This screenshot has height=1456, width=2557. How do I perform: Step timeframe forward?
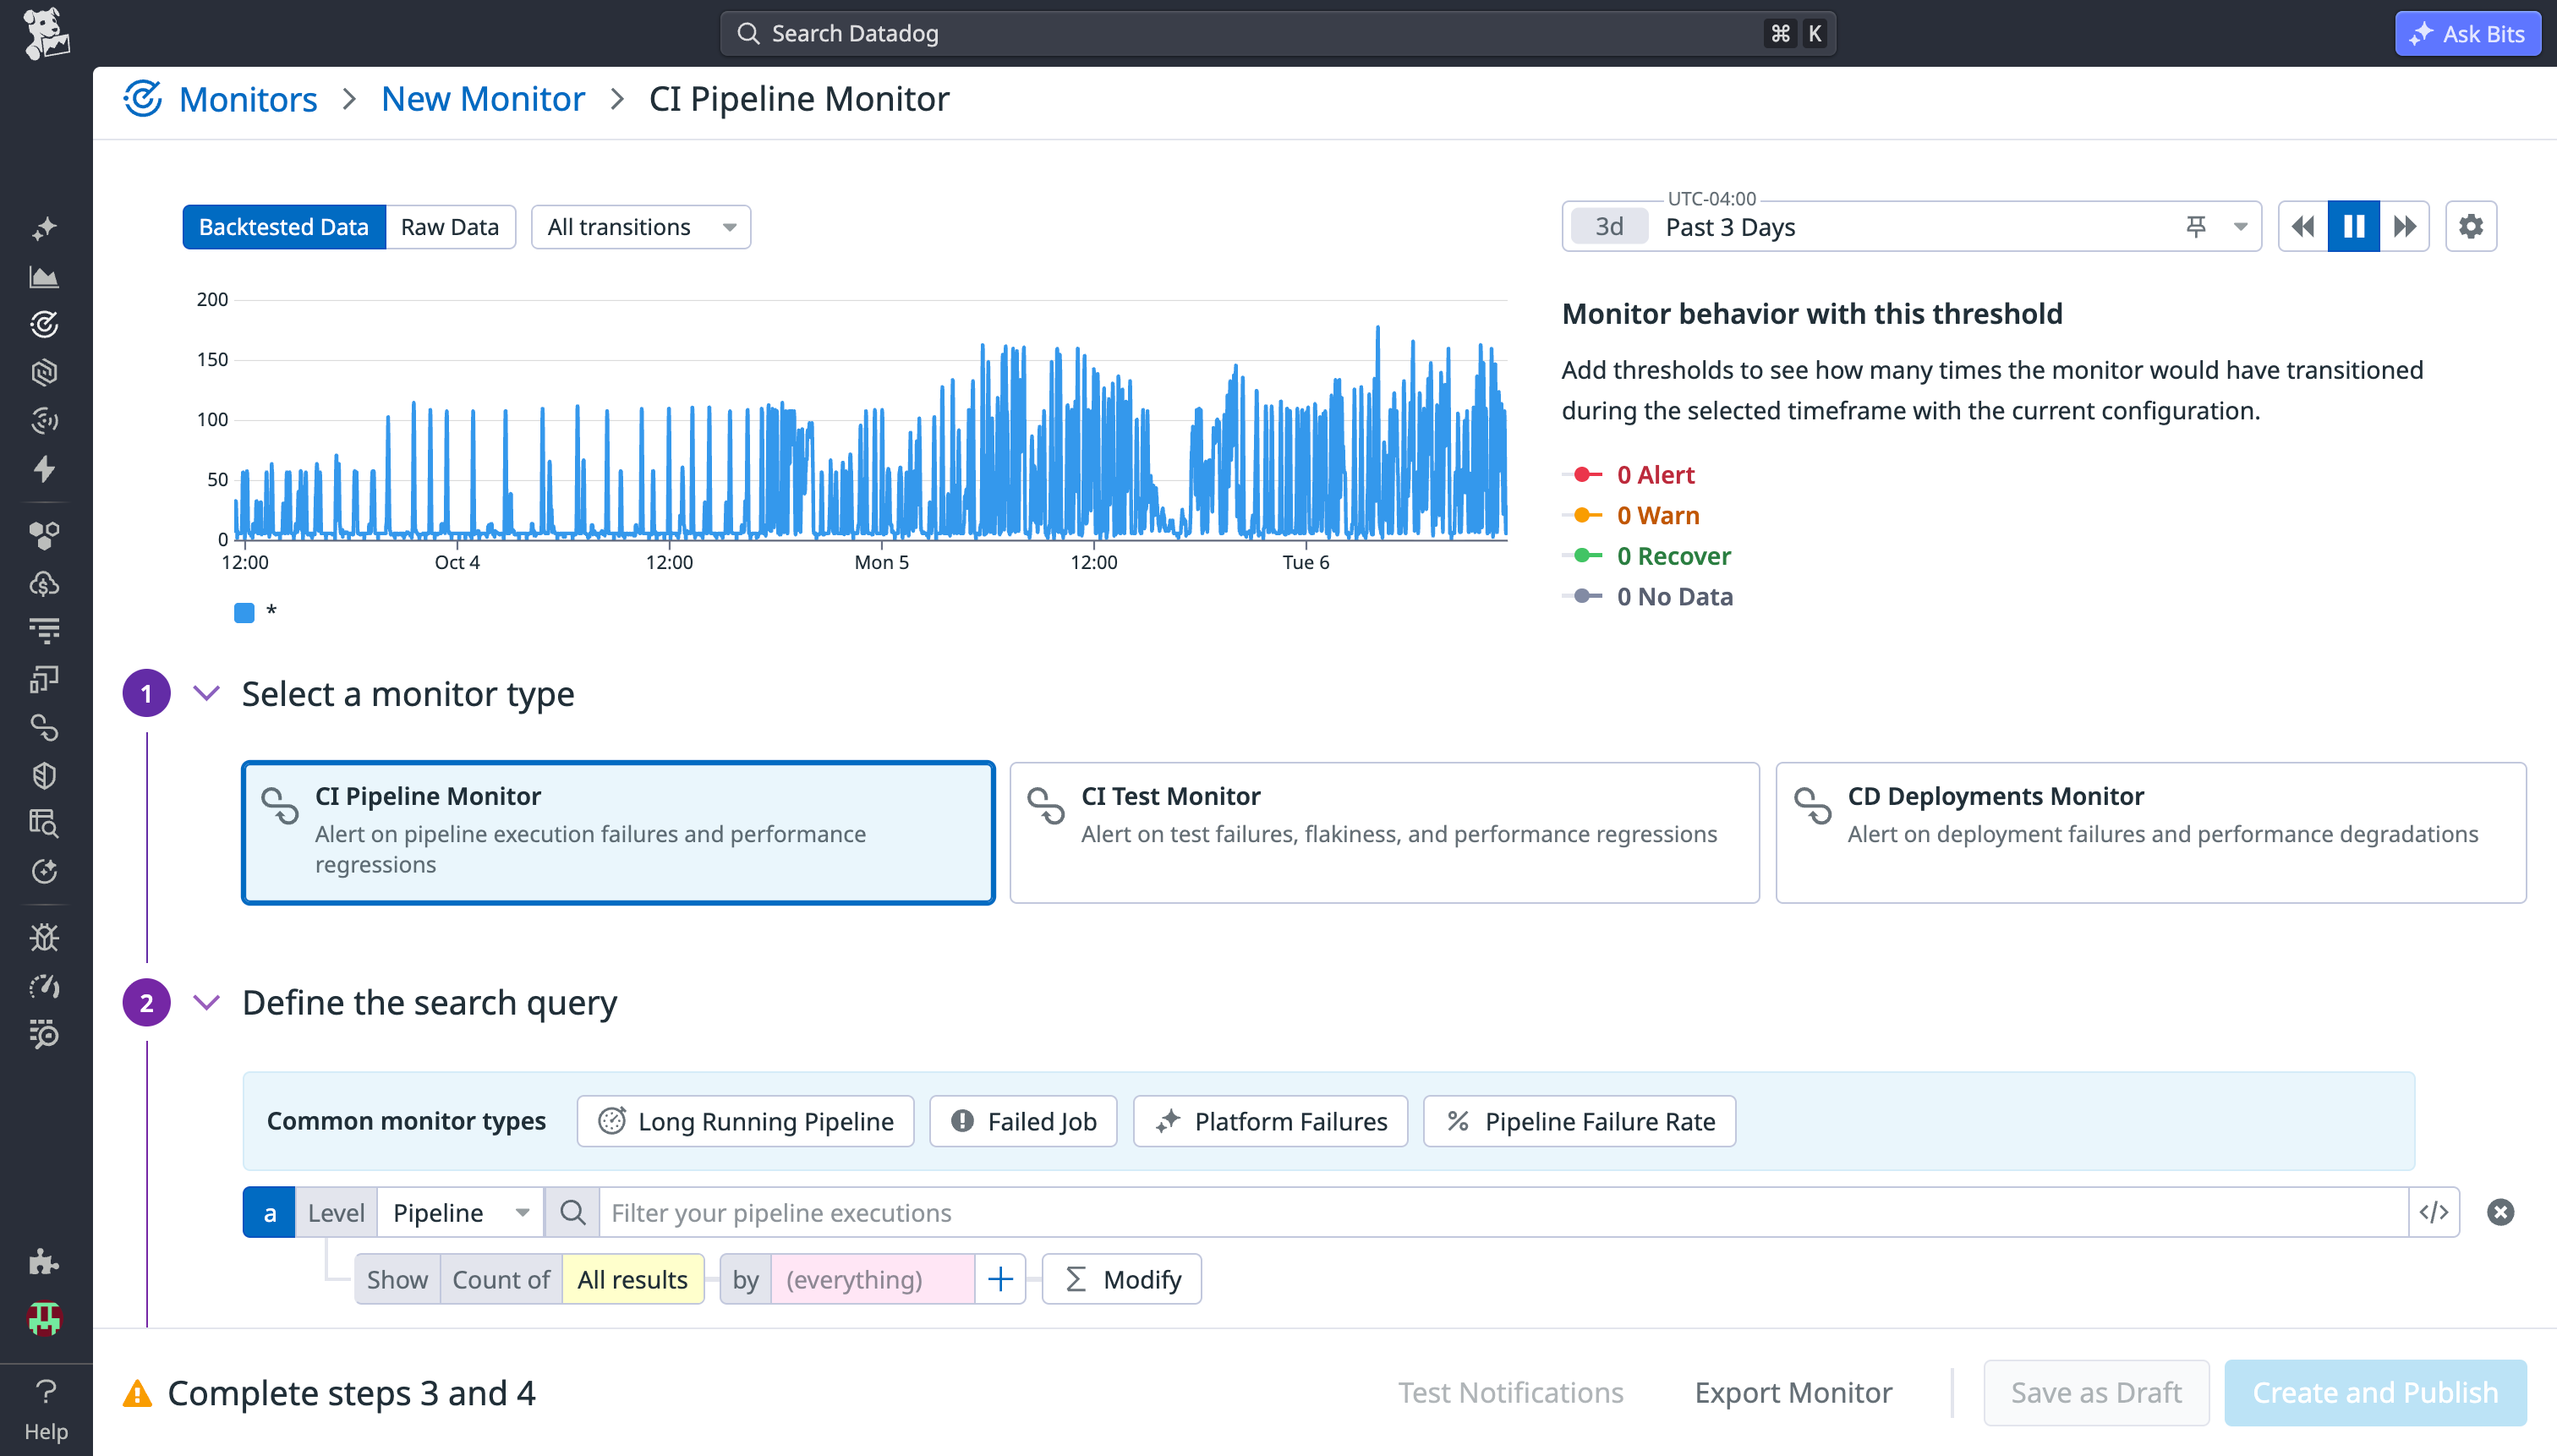coord(2404,227)
